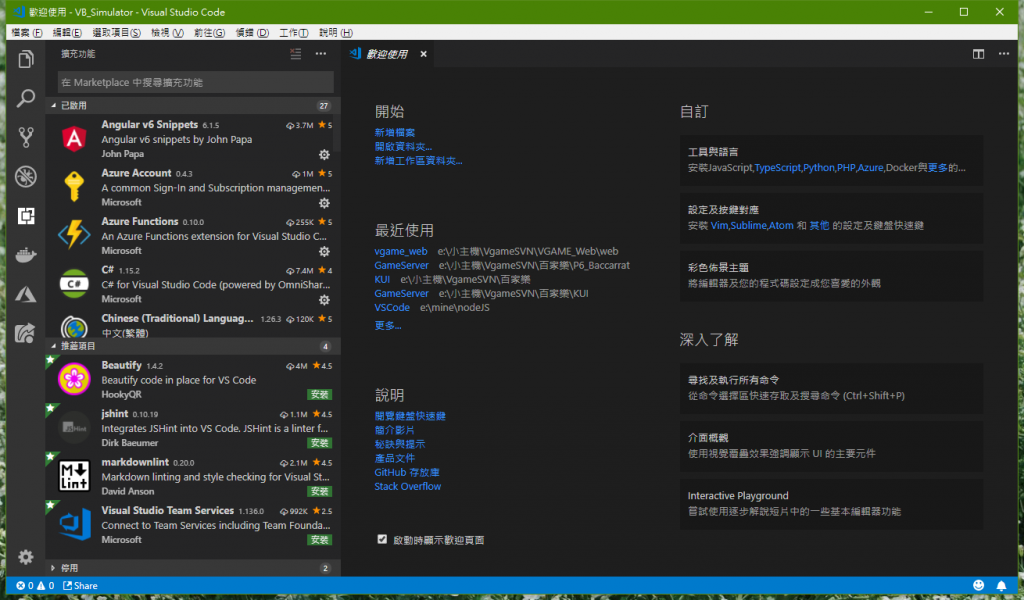Click the Stack Overflow help link
The image size is (1024, 600).
tap(408, 486)
